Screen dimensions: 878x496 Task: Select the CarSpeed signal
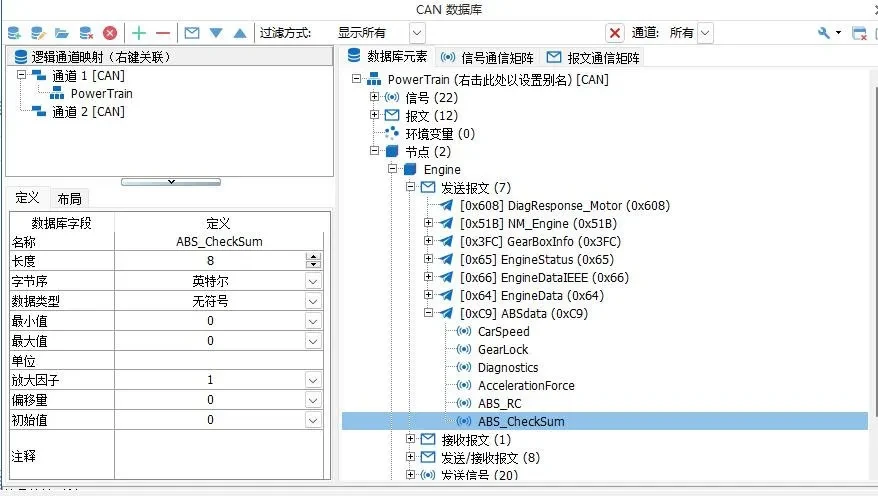pyautogui.click(x=503, y=331)
